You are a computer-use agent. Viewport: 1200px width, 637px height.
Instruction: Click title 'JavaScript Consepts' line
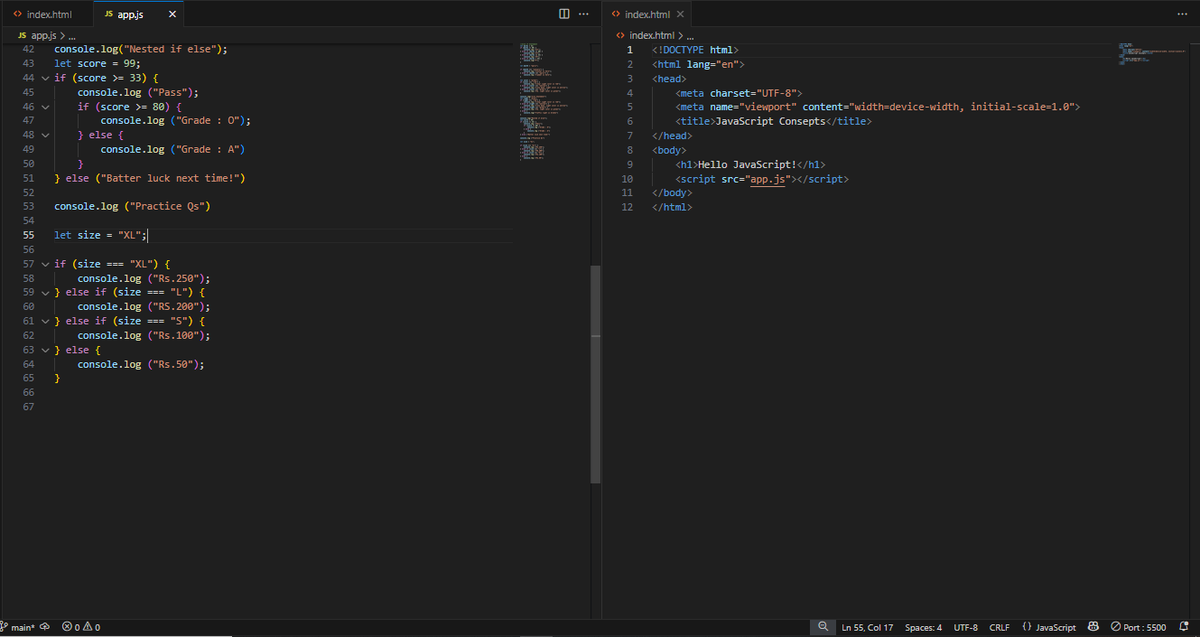pos(774,121)
